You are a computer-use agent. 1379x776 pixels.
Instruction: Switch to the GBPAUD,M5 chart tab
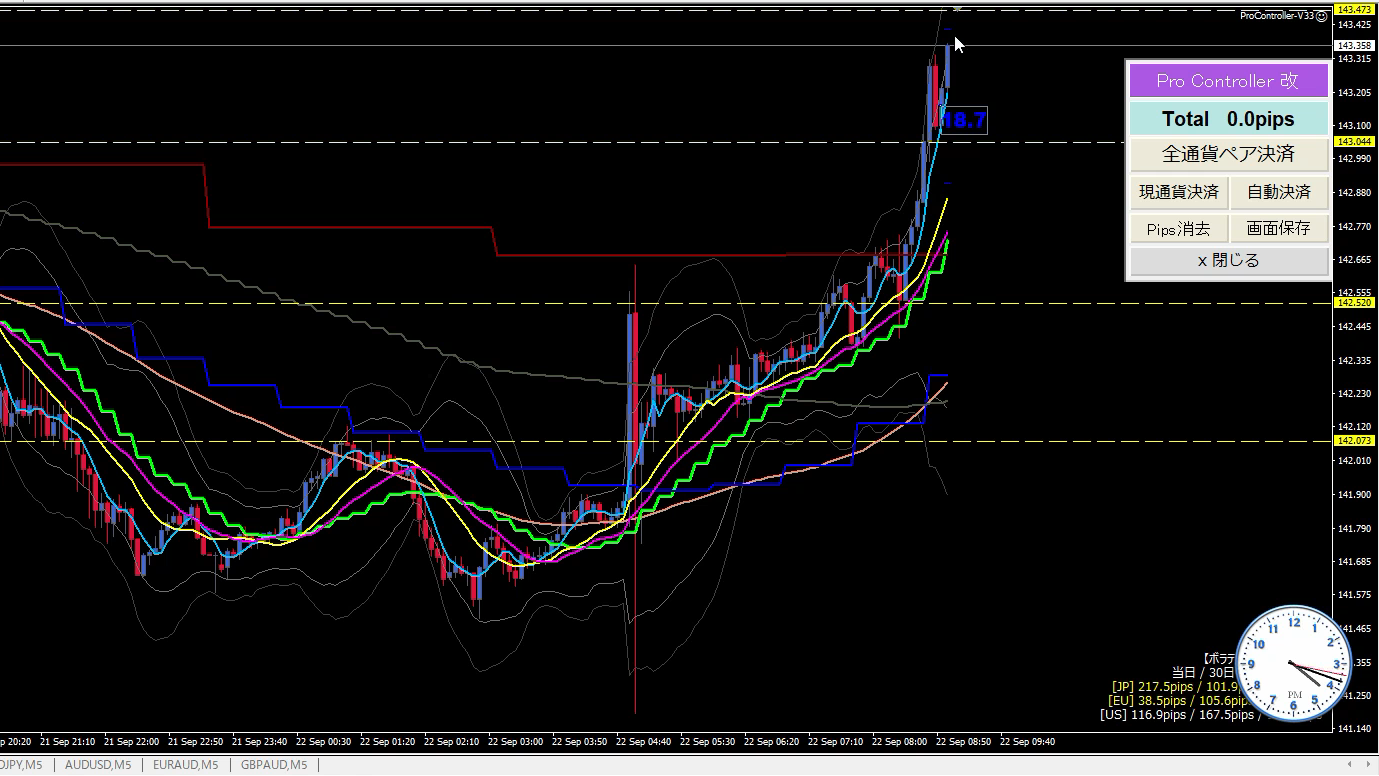275,765
